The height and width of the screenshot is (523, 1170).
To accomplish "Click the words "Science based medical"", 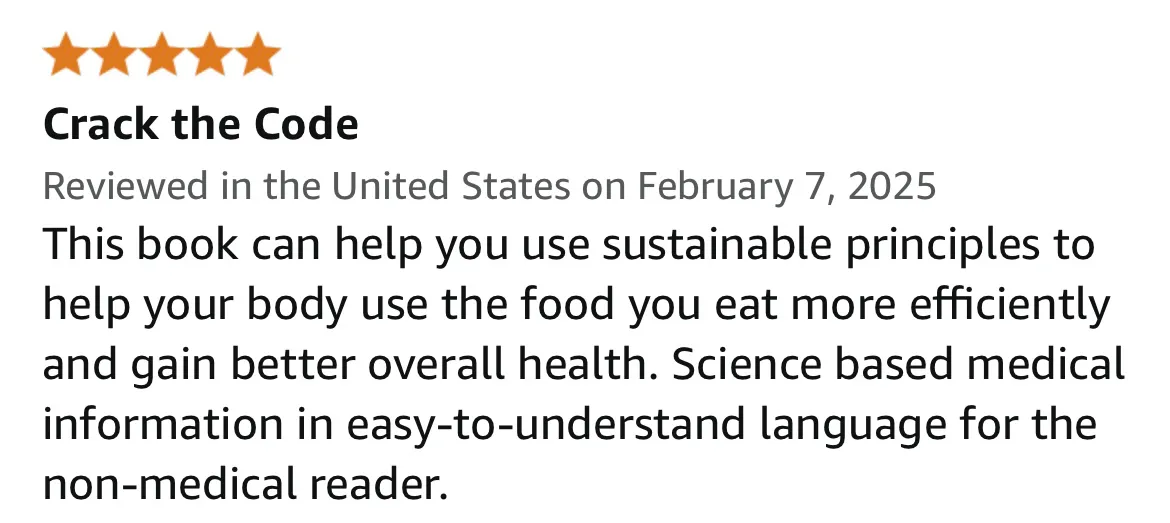I will tap(898, 364).
